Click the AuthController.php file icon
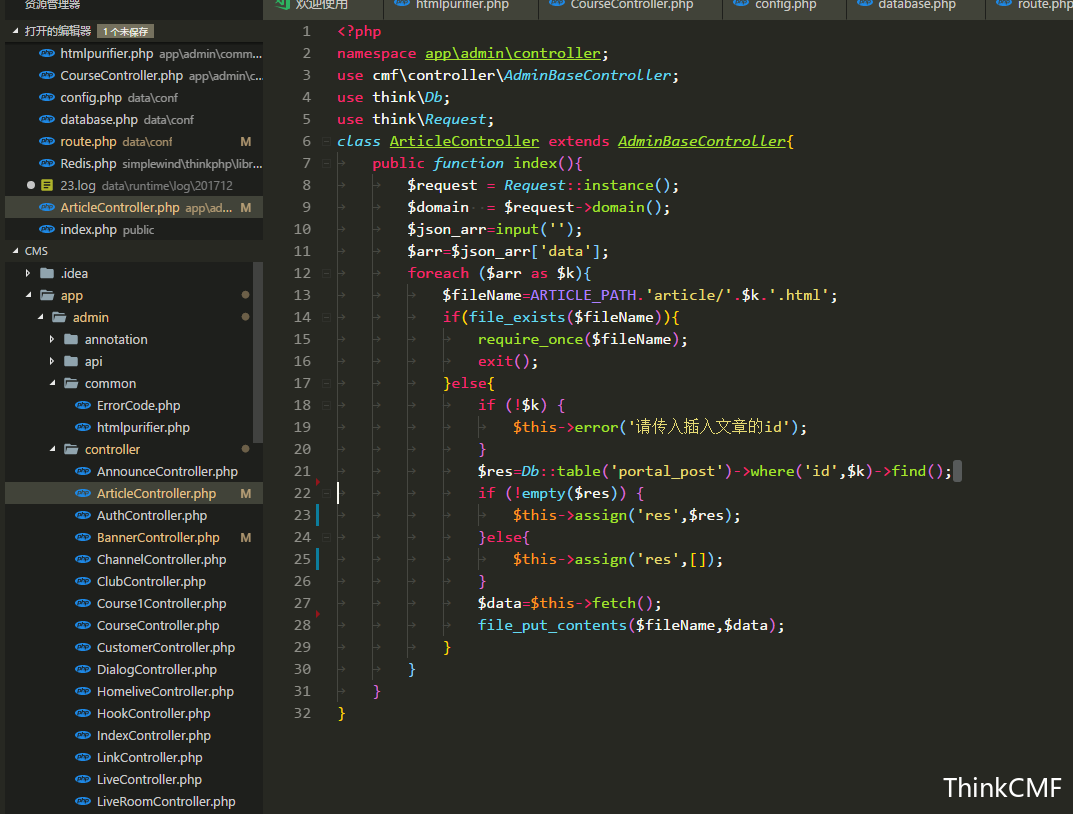 (x=83, y=515)
